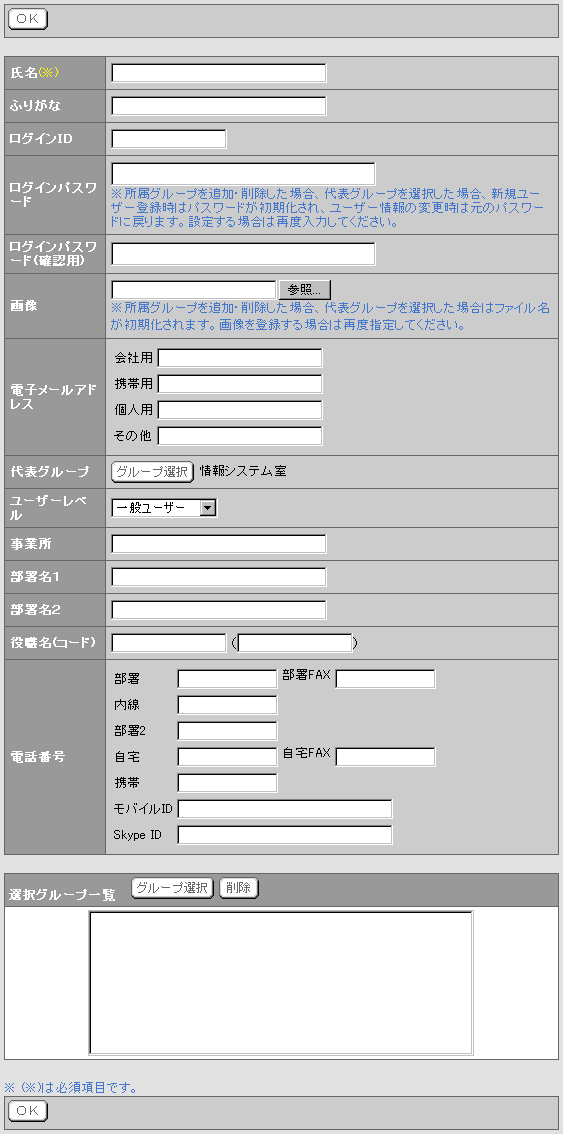
Task: Click the 携帯用 email address field
Action: pyautogui.click(x=240, y=384)
